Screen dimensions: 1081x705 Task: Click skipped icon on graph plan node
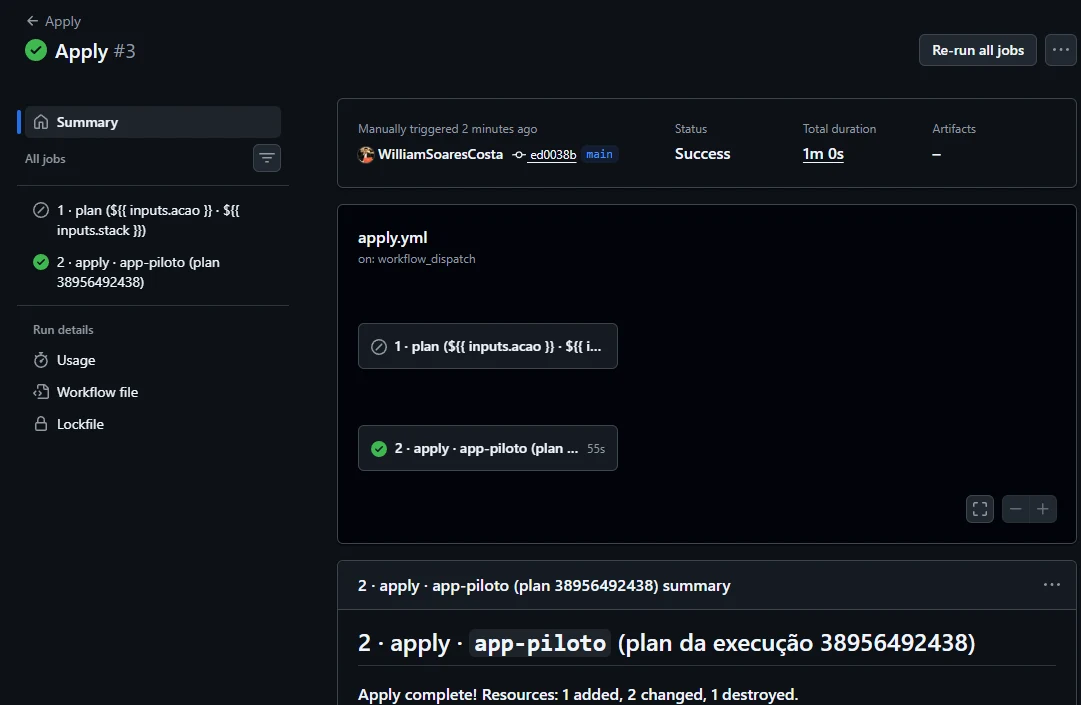(379, 347)
